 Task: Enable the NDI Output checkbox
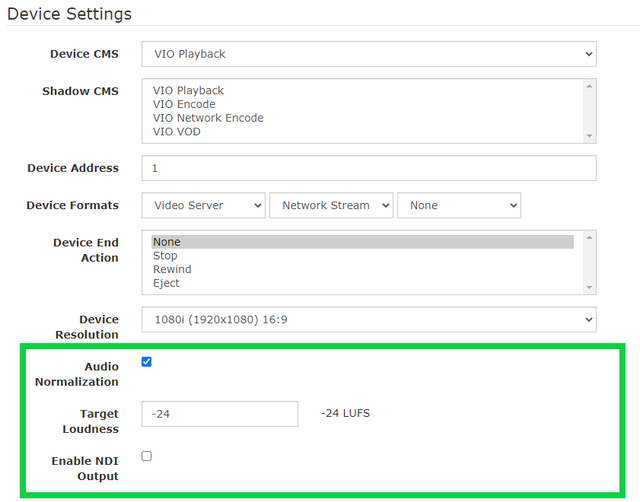point(147,456)
